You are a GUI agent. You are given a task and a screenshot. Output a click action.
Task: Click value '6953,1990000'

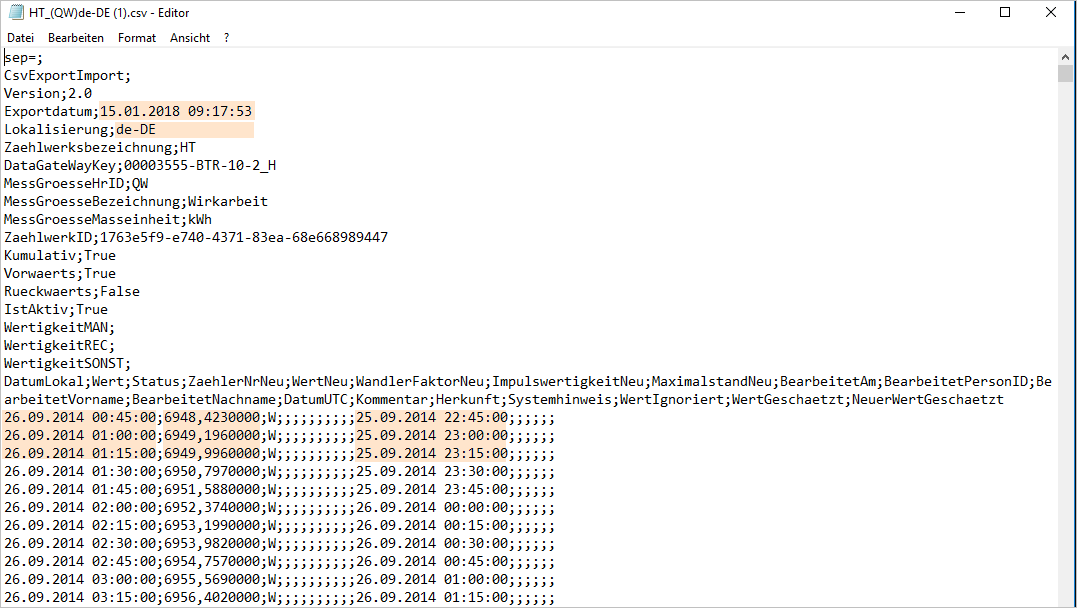212,525
